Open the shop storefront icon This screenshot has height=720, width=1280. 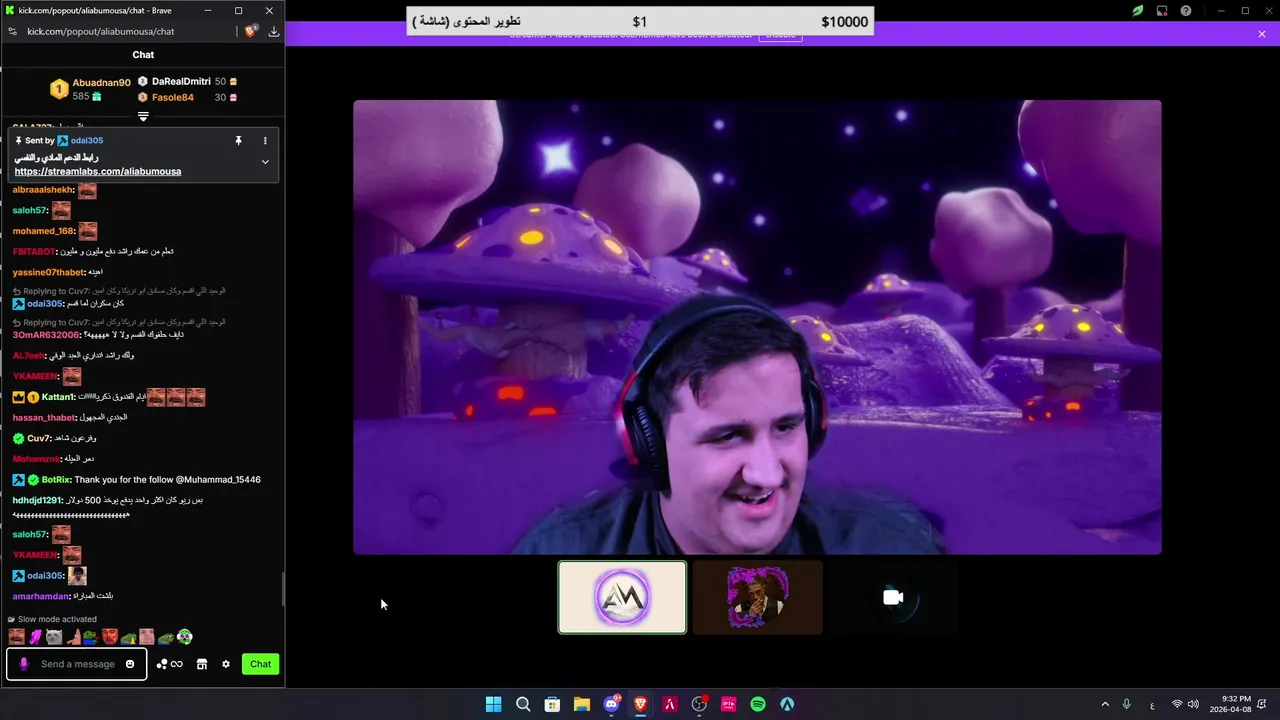pos(202,664)
